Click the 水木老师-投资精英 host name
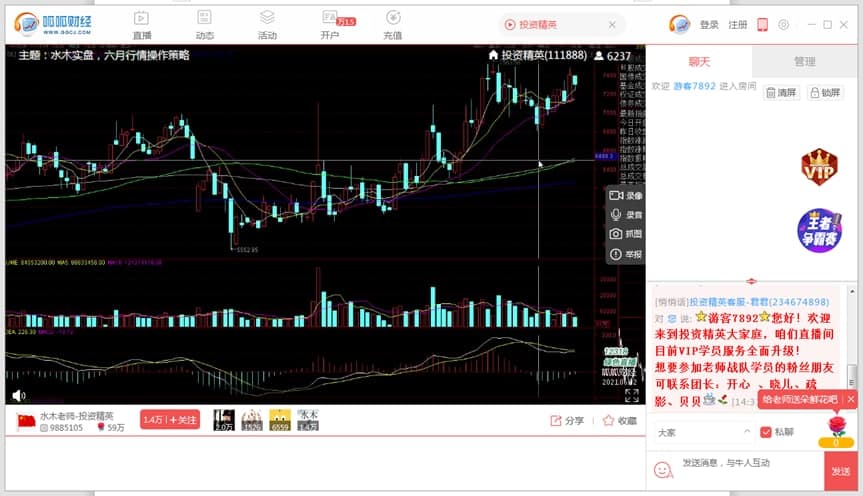This screenshot has height=496, width=863. coord(77,416)
